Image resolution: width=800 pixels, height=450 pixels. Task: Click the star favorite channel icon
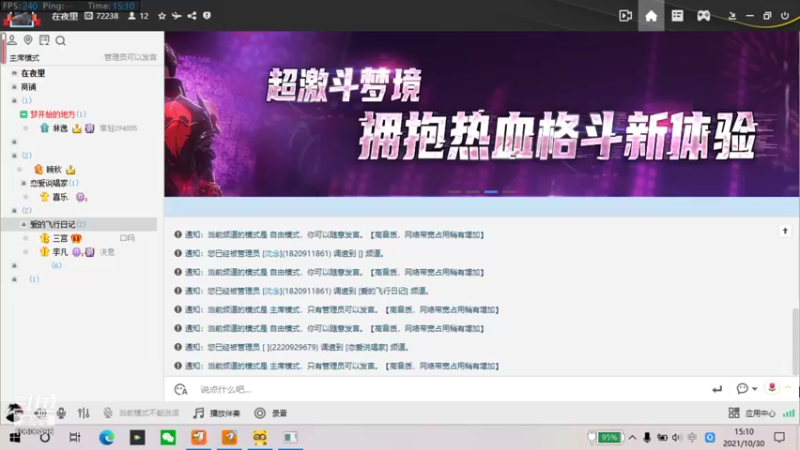[162, 16]
